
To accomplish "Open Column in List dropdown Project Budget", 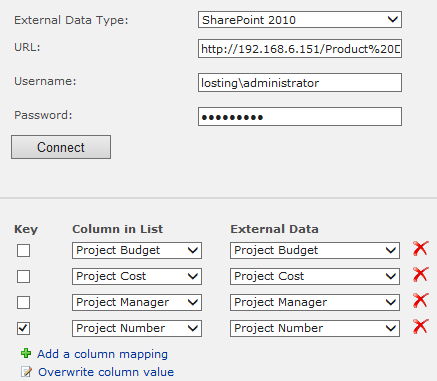I will point(137,250).
